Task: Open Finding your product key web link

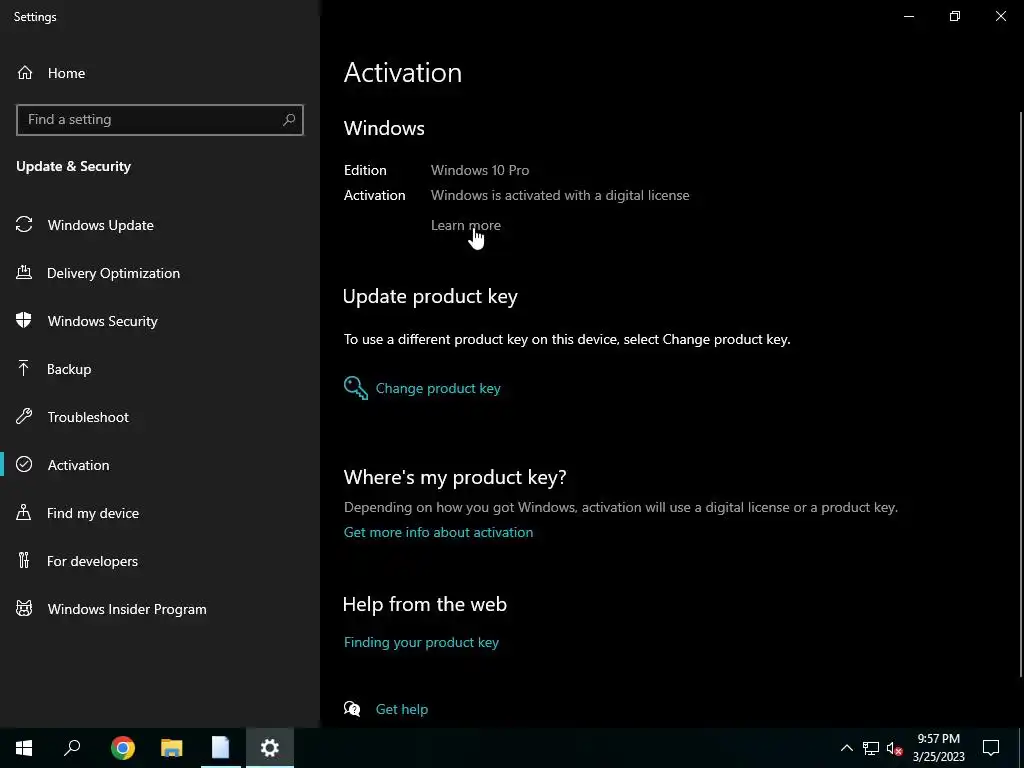Action: point(421,643)
